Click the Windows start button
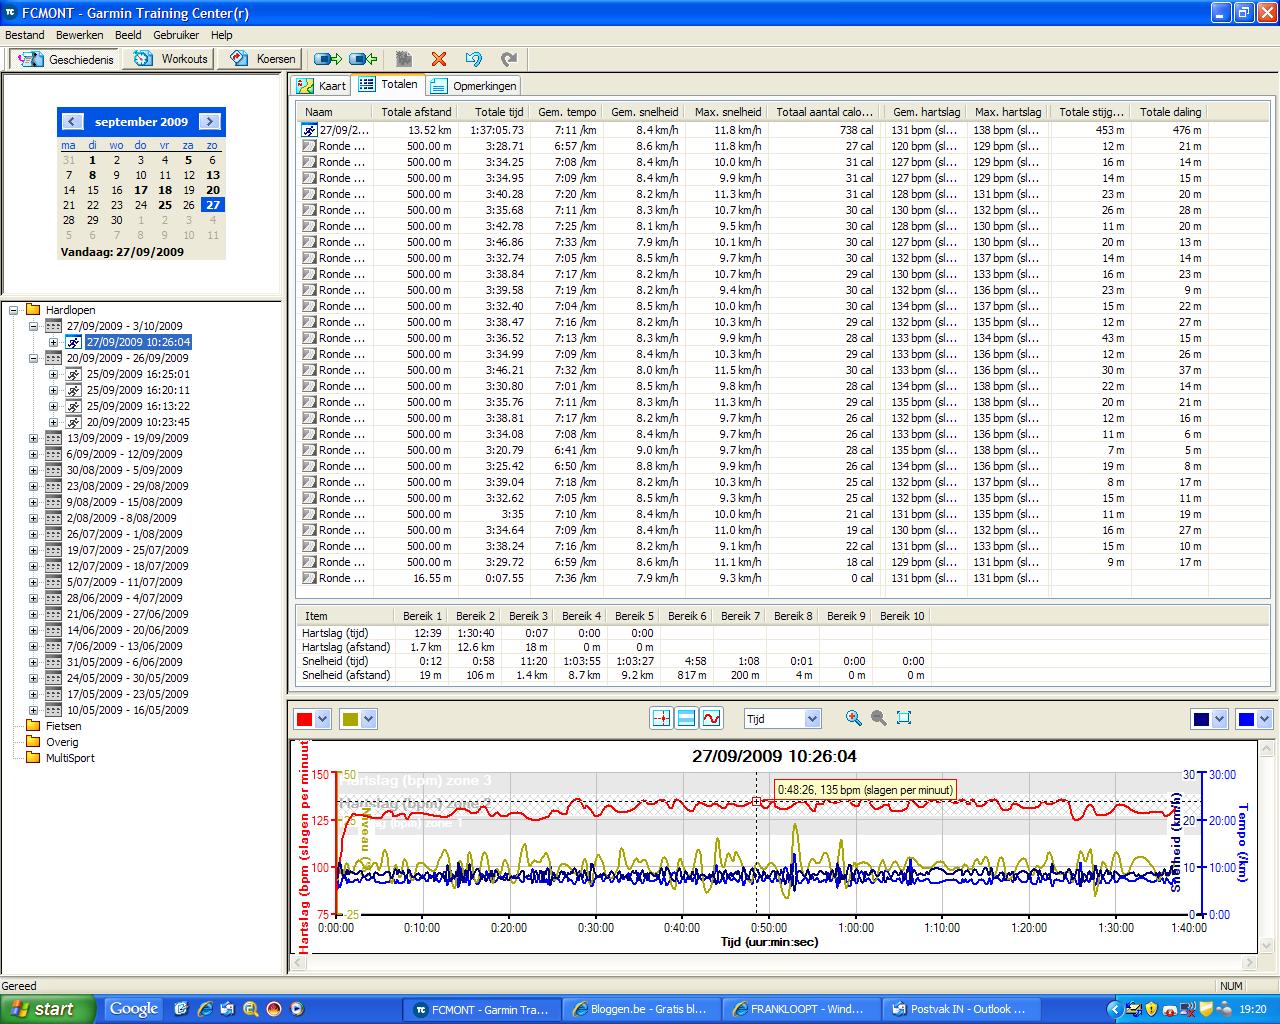1280x1024 pixels. tap(48, 1009)
